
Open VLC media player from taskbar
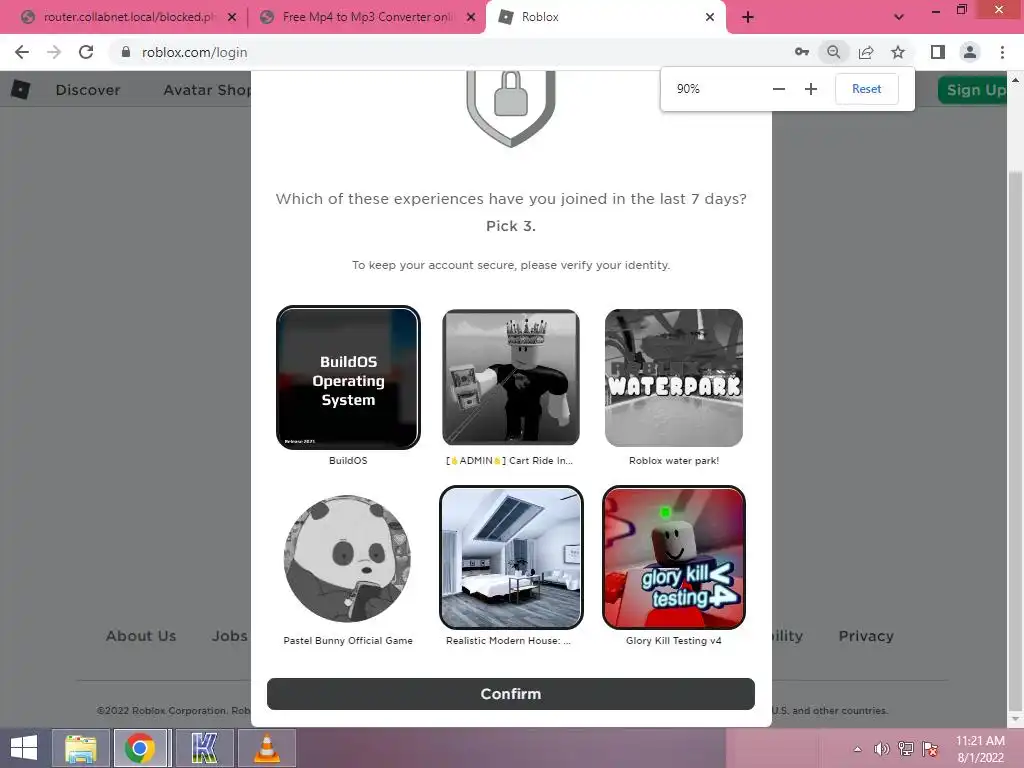point(266,748)
